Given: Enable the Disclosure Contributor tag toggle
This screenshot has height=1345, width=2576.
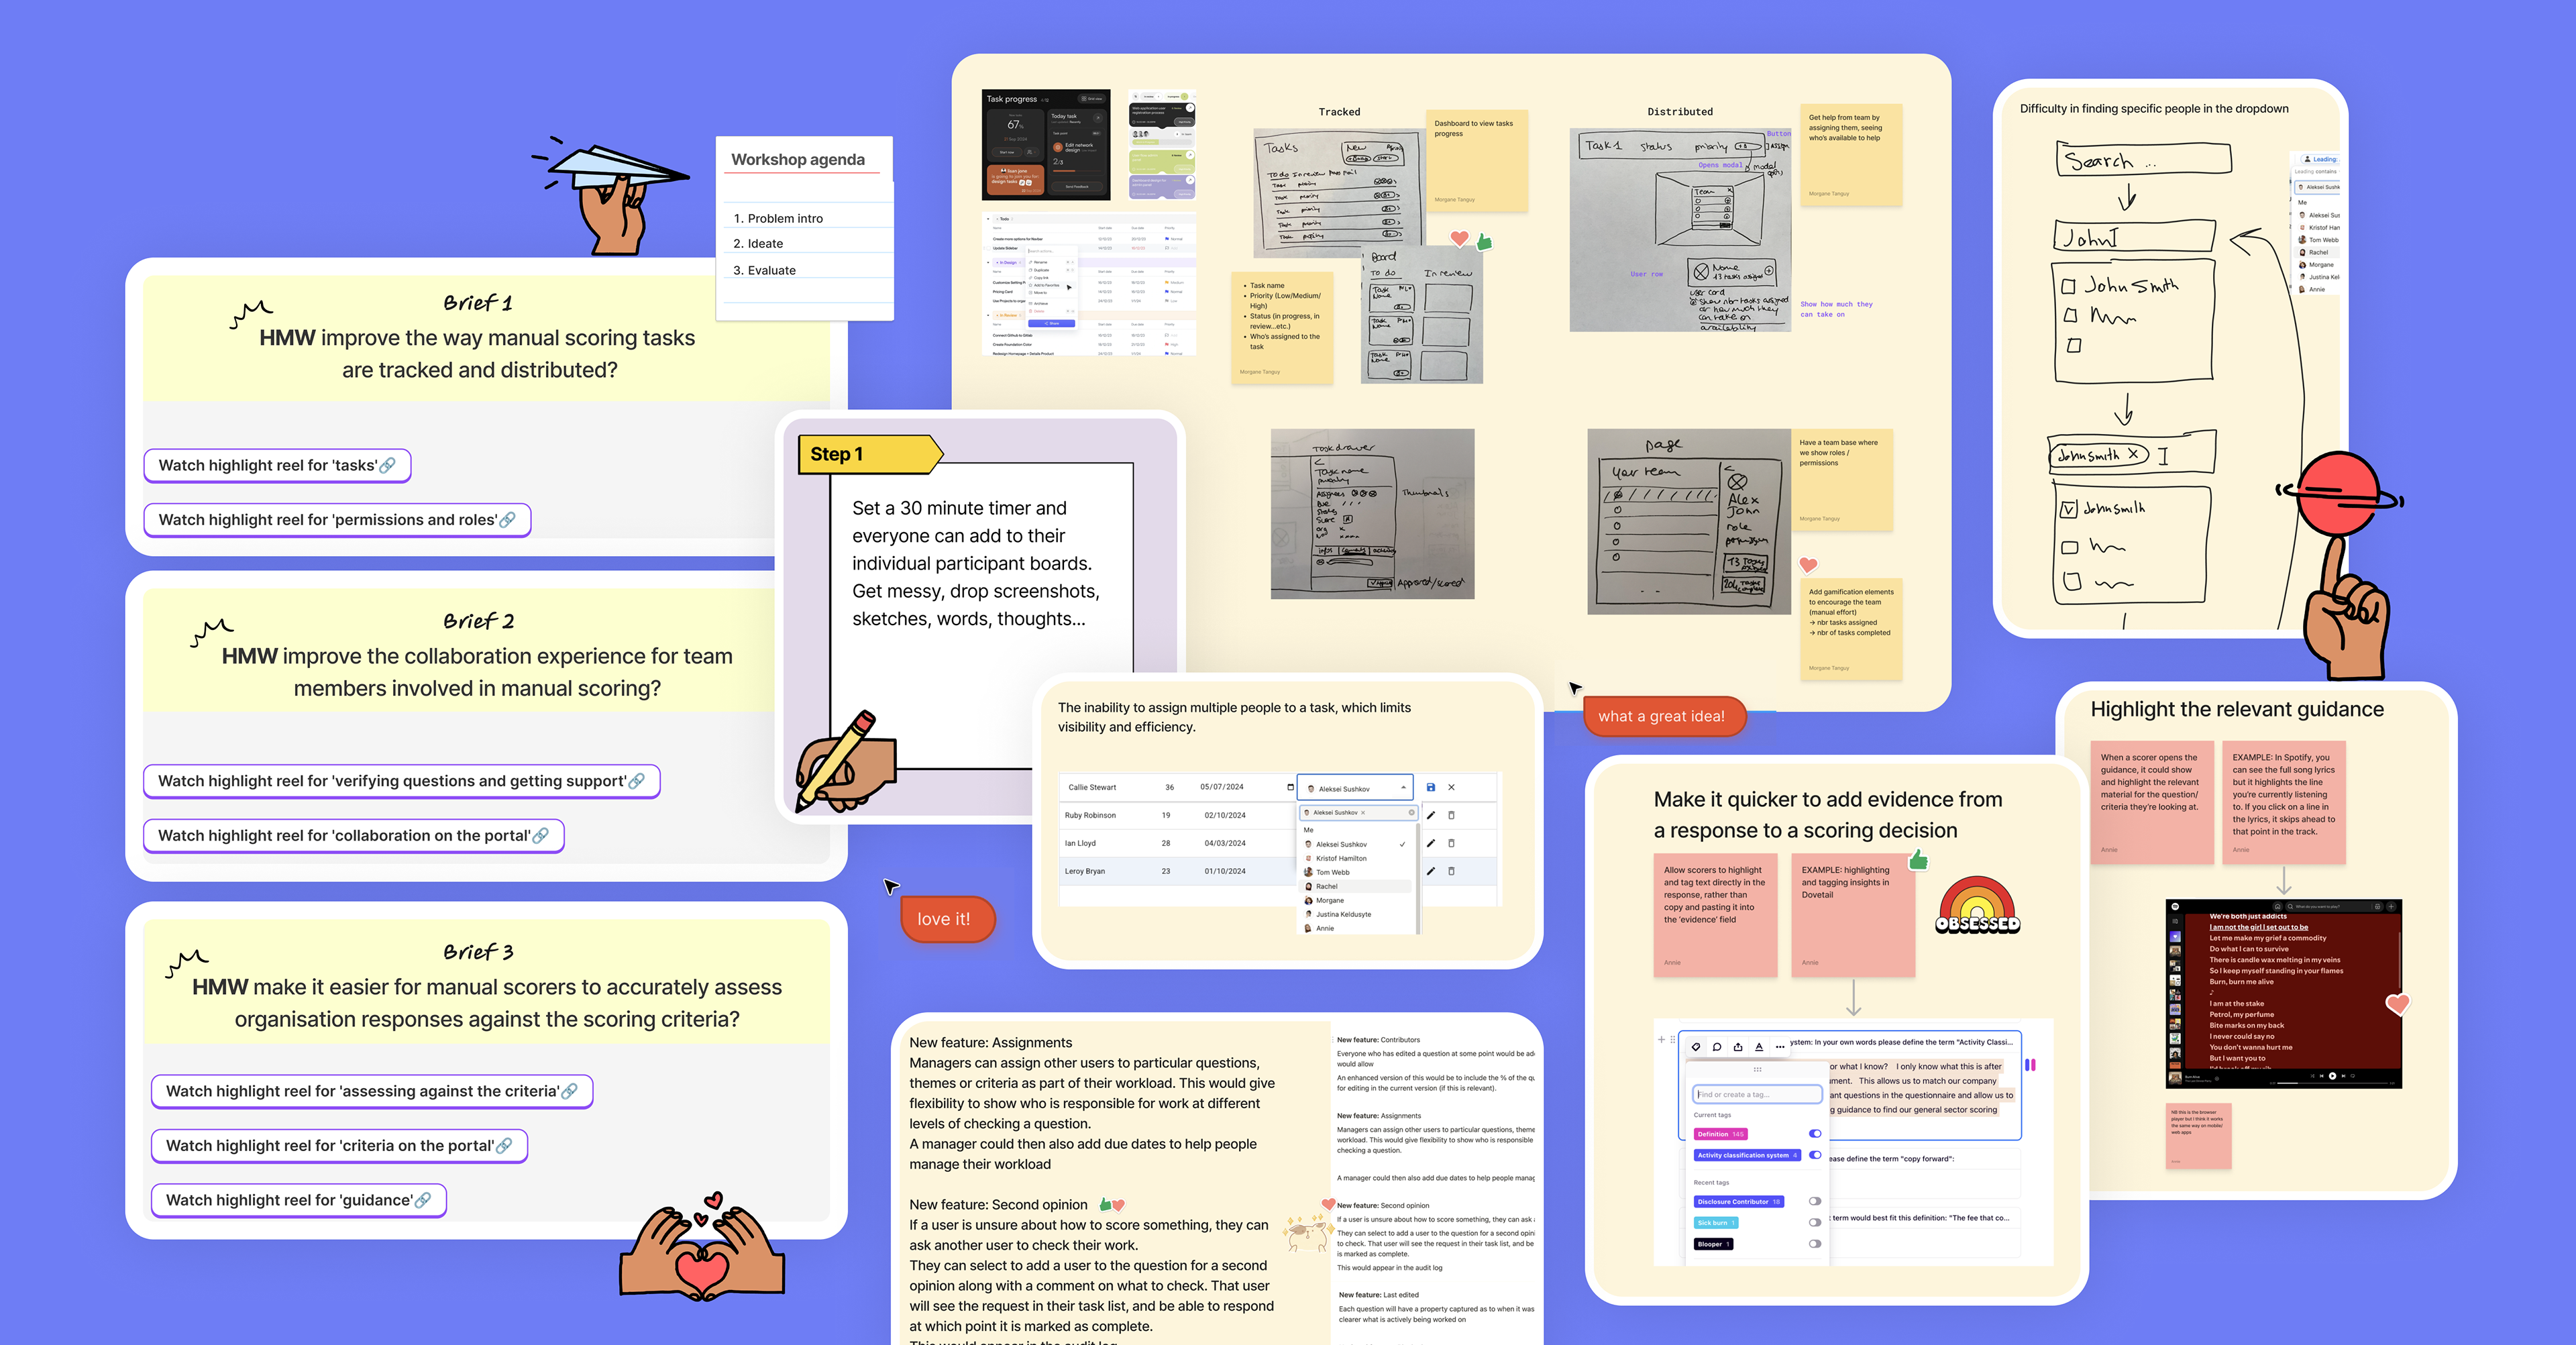Looking at the screenshot, I should 1816,1202.
